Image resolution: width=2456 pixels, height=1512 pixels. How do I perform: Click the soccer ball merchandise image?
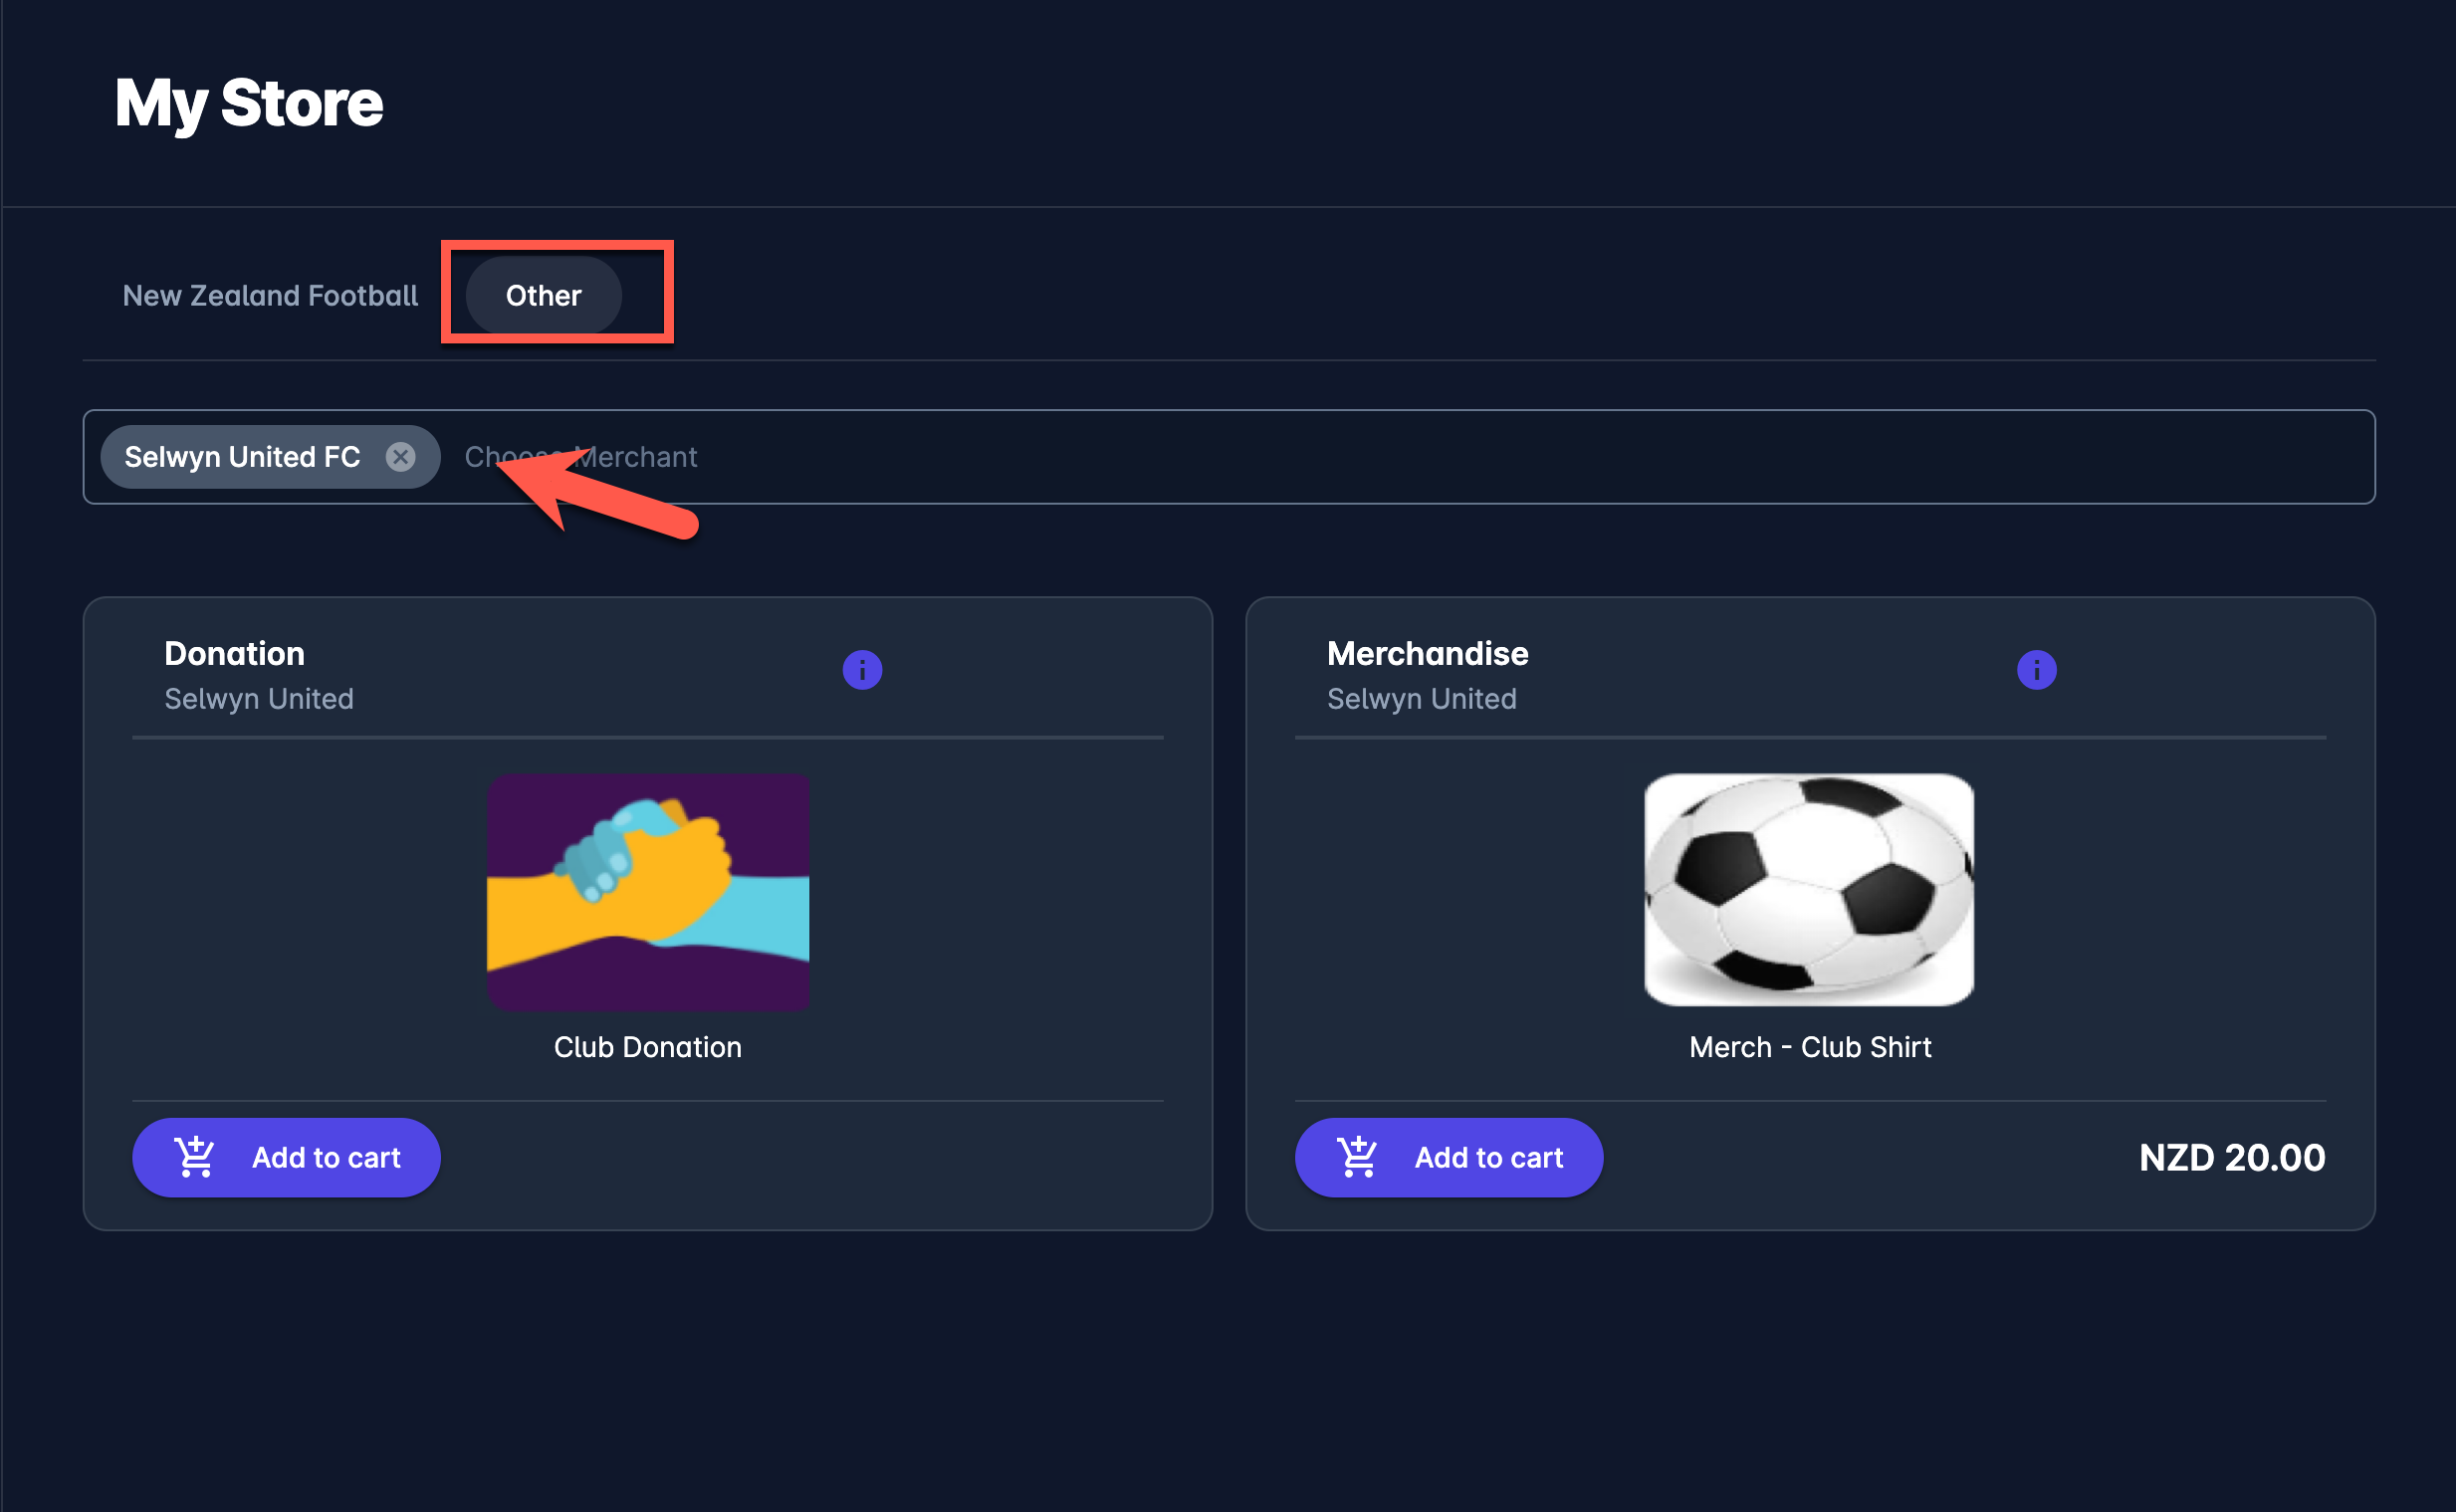[x=1809, y=889]
